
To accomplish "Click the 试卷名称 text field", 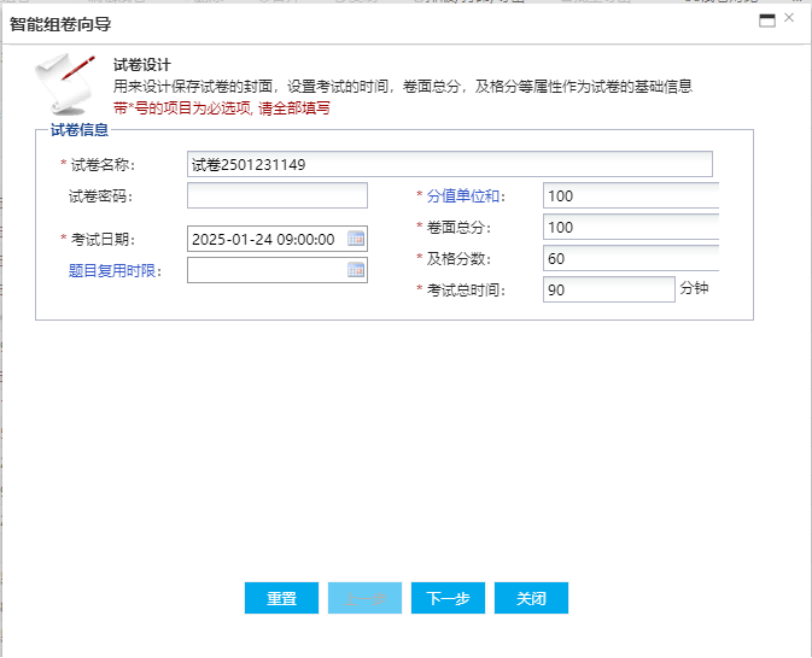I will click(449, 164).
